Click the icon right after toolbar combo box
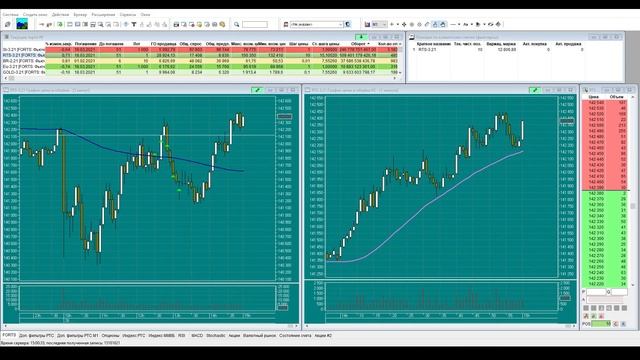 click(348, 24)
